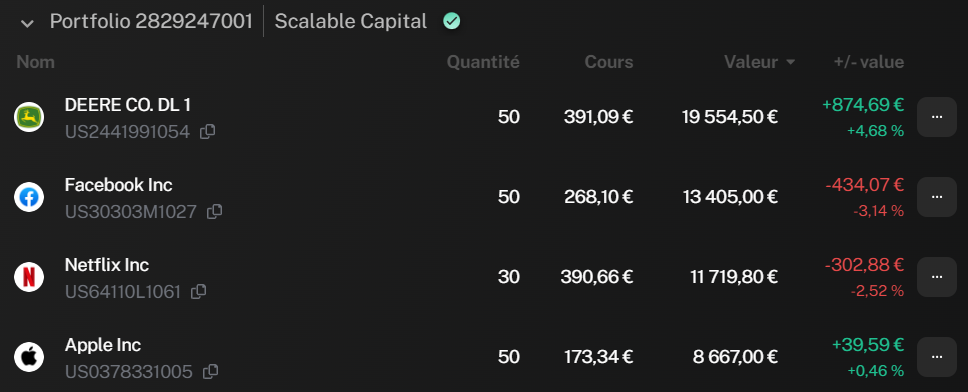Sort by the +/- value column header
968x392 pixels.
tap(869, 62)
